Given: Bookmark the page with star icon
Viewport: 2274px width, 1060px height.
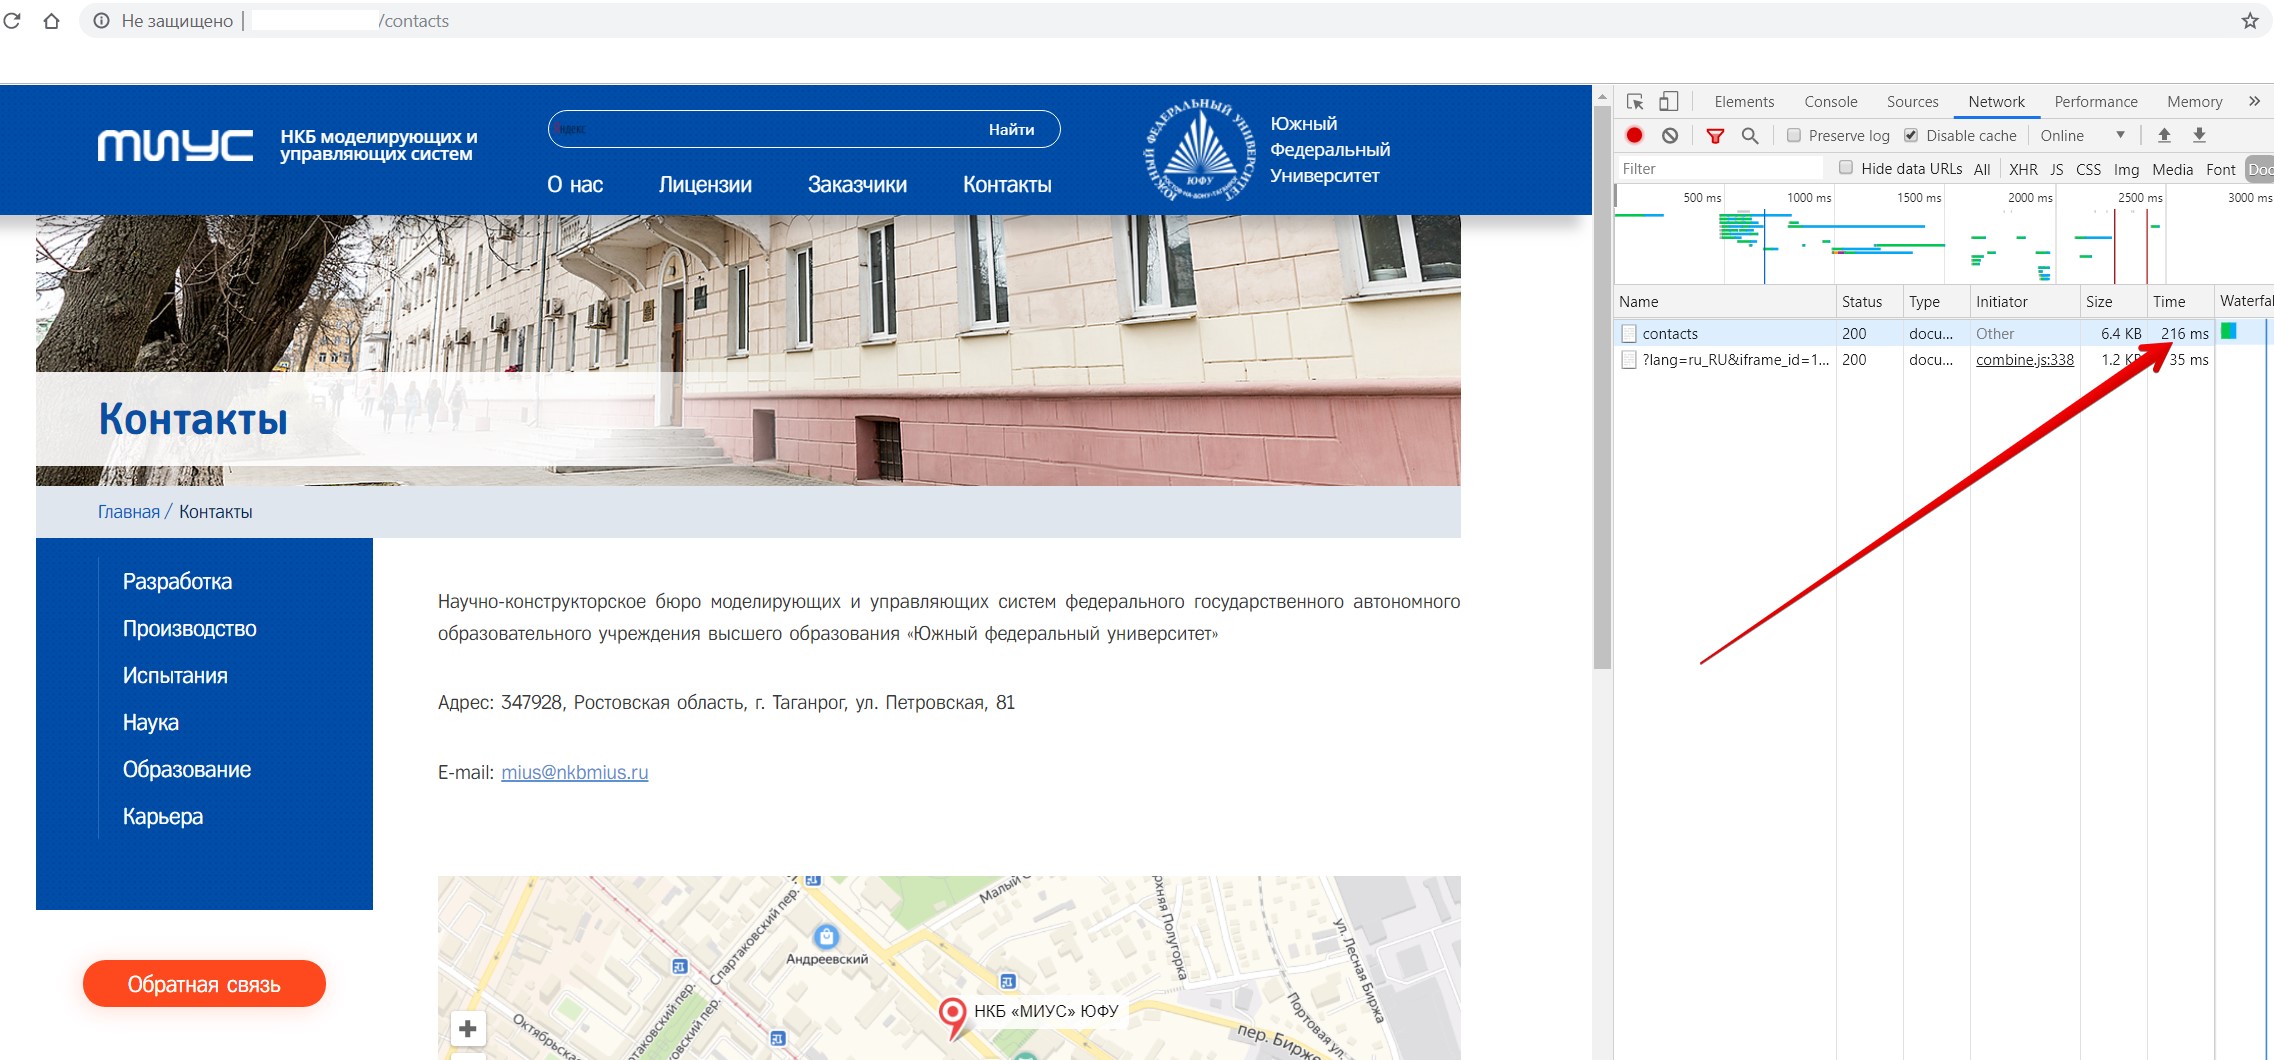Looking at the screenshot, I should 2250,21.
